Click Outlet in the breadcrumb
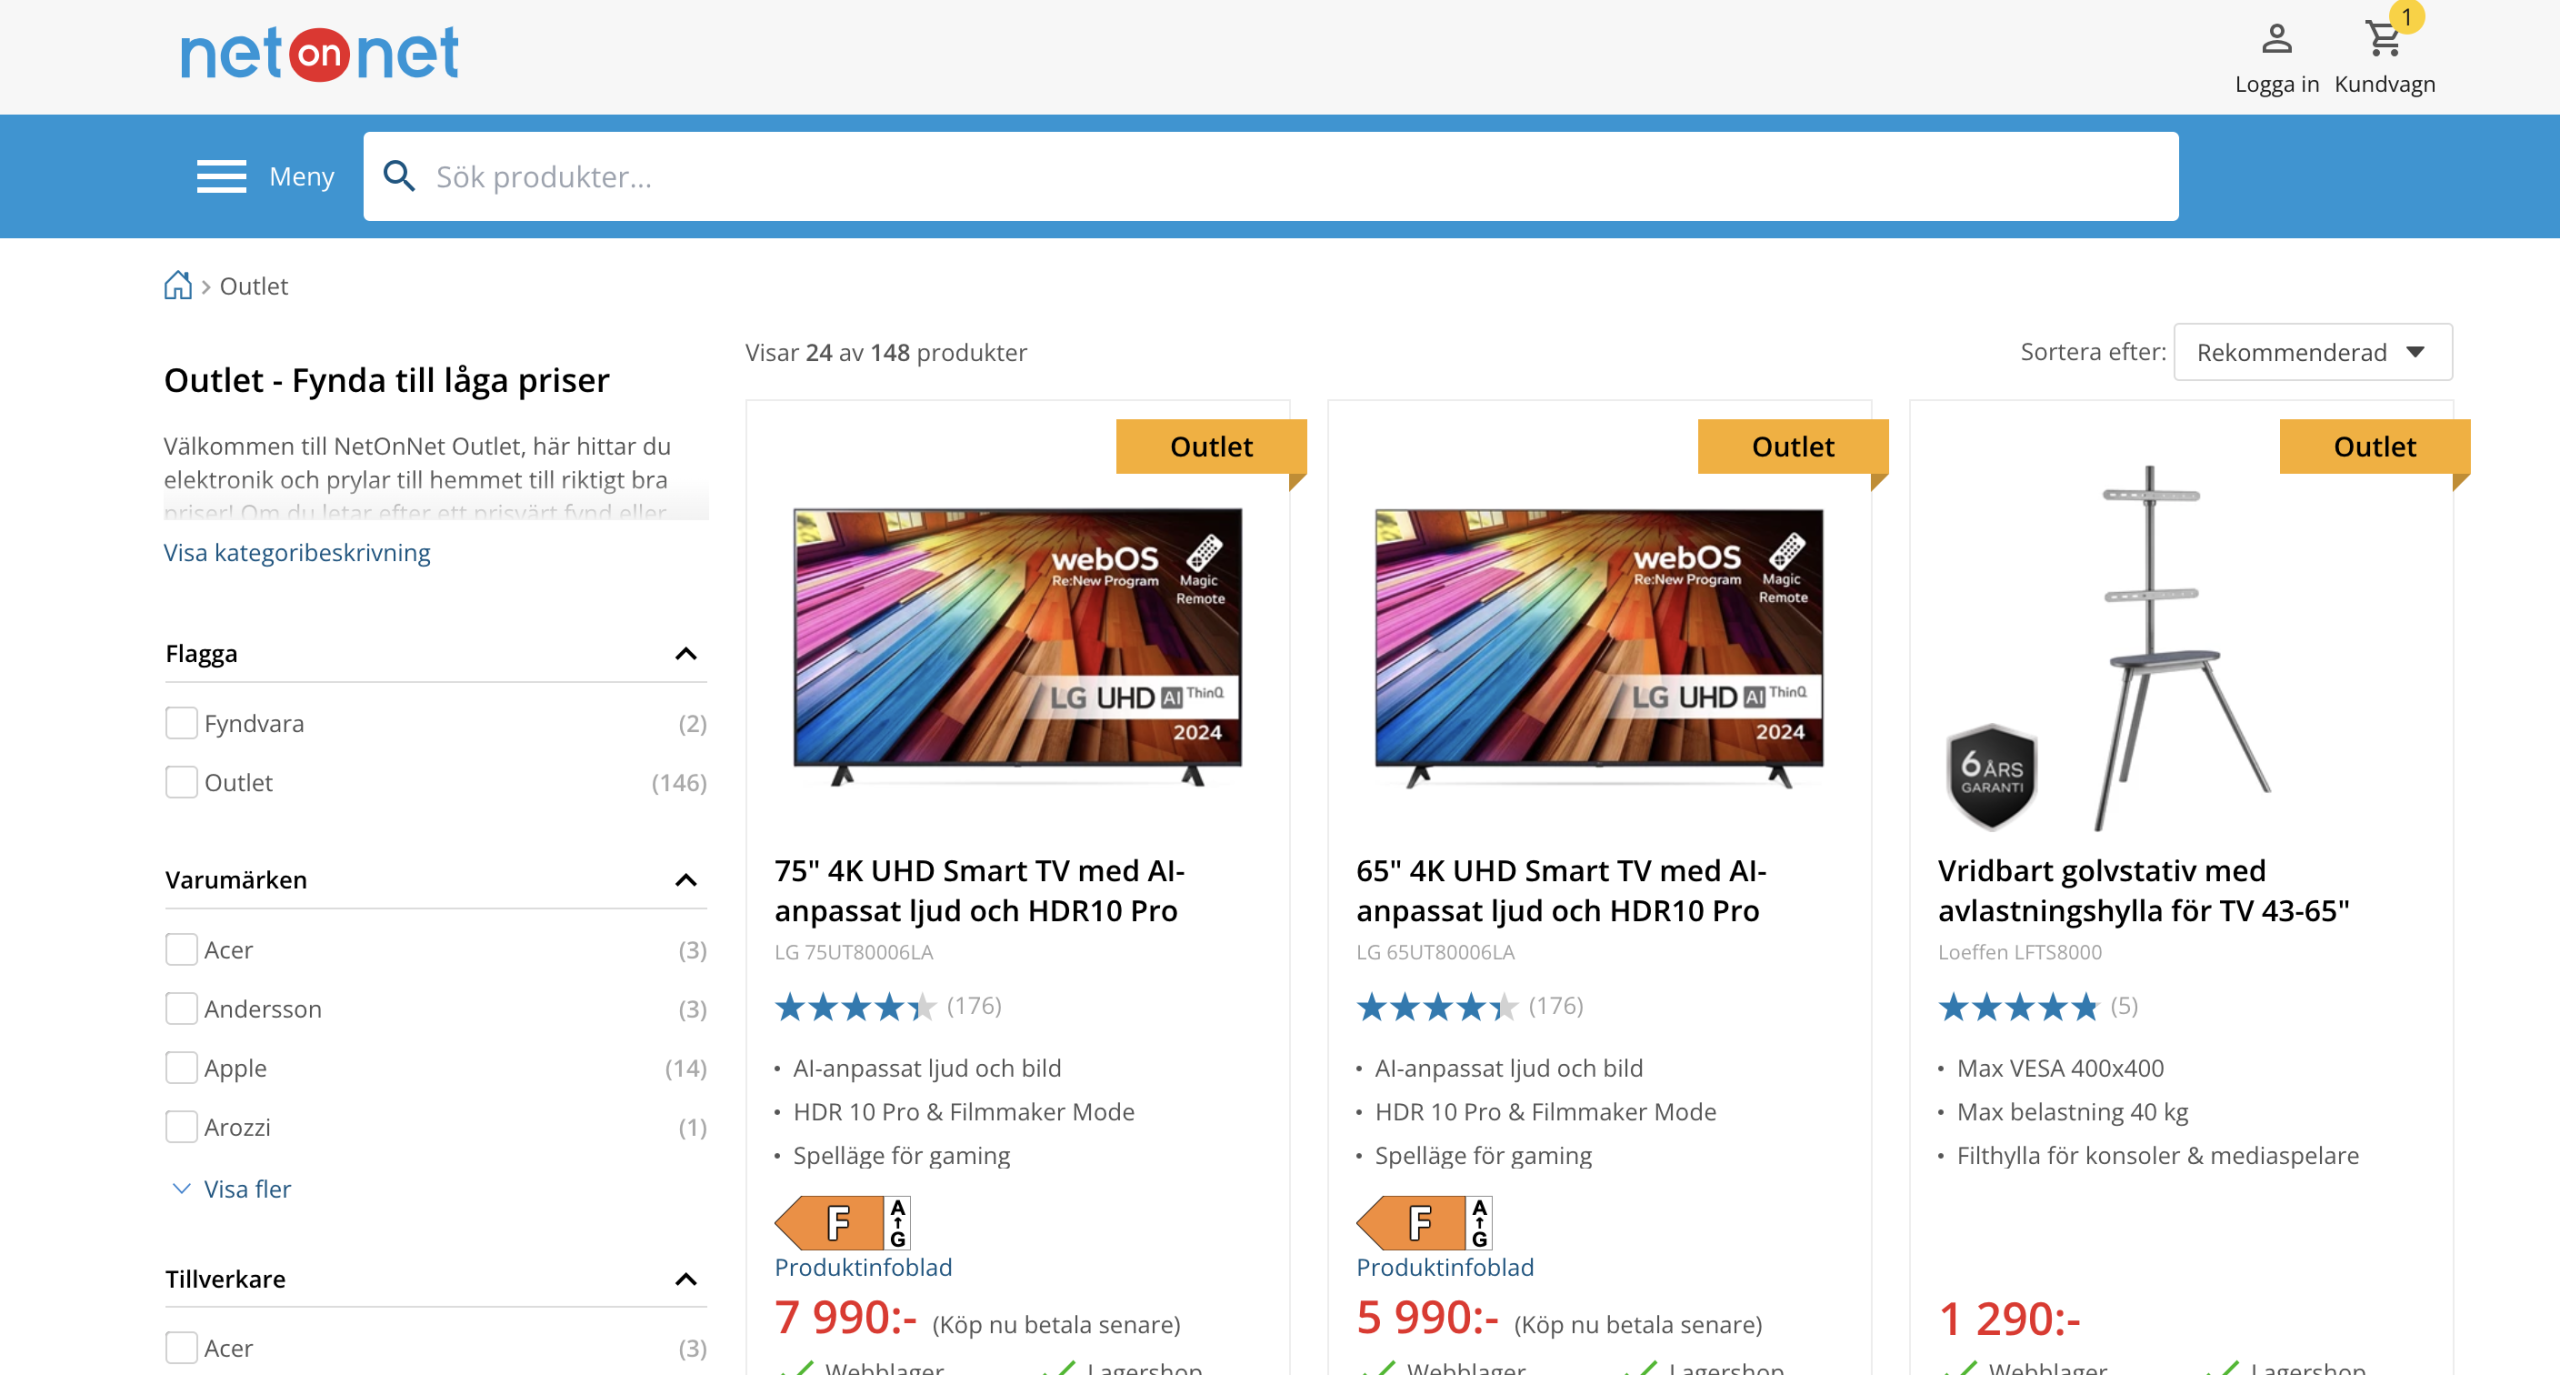 tap(254, 286)
